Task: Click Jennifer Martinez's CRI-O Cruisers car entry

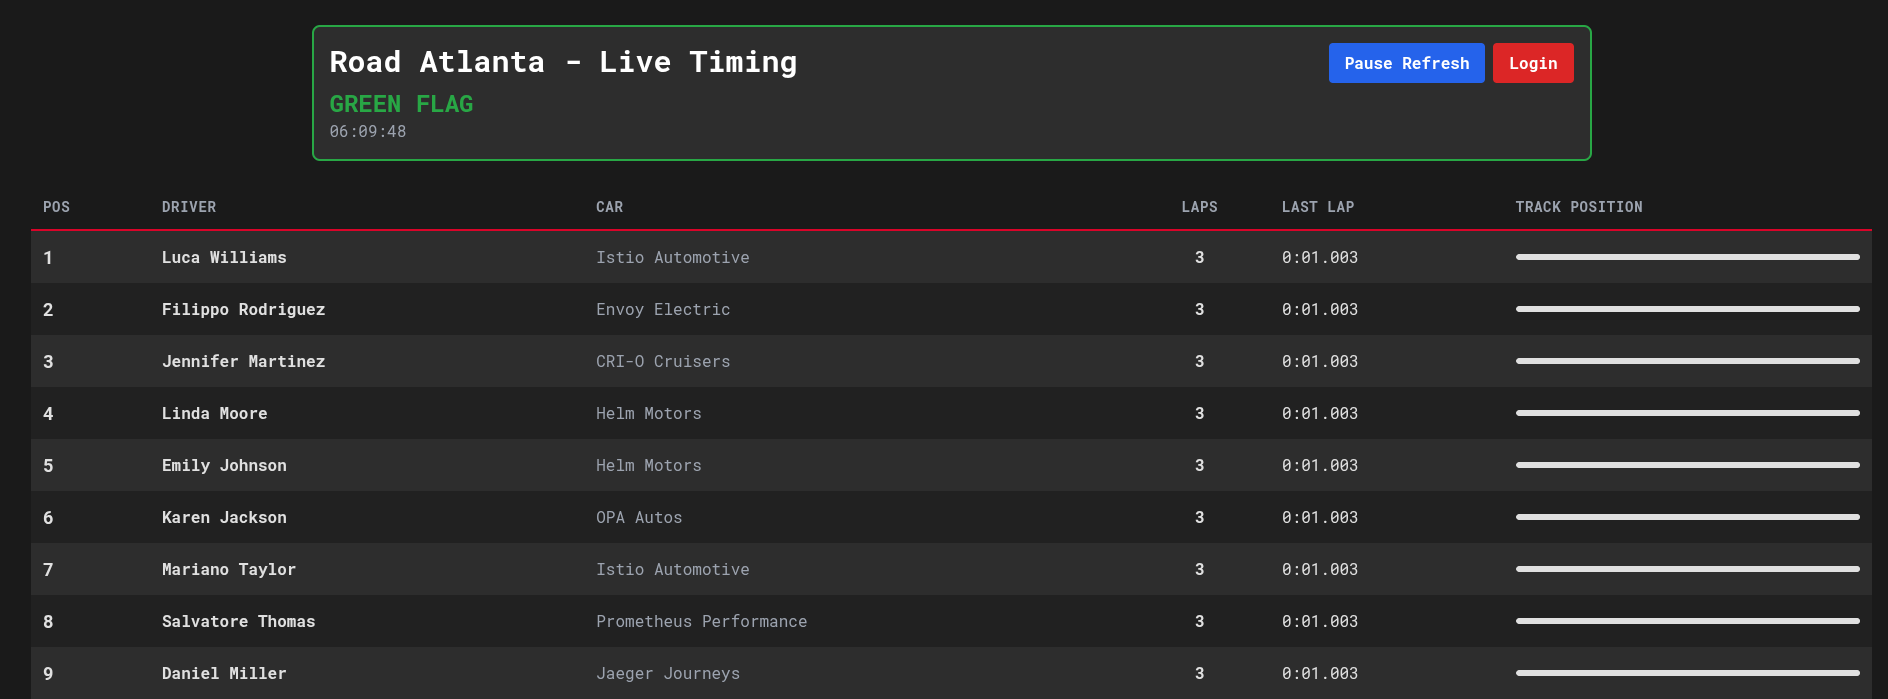Action: click(663, 361)
